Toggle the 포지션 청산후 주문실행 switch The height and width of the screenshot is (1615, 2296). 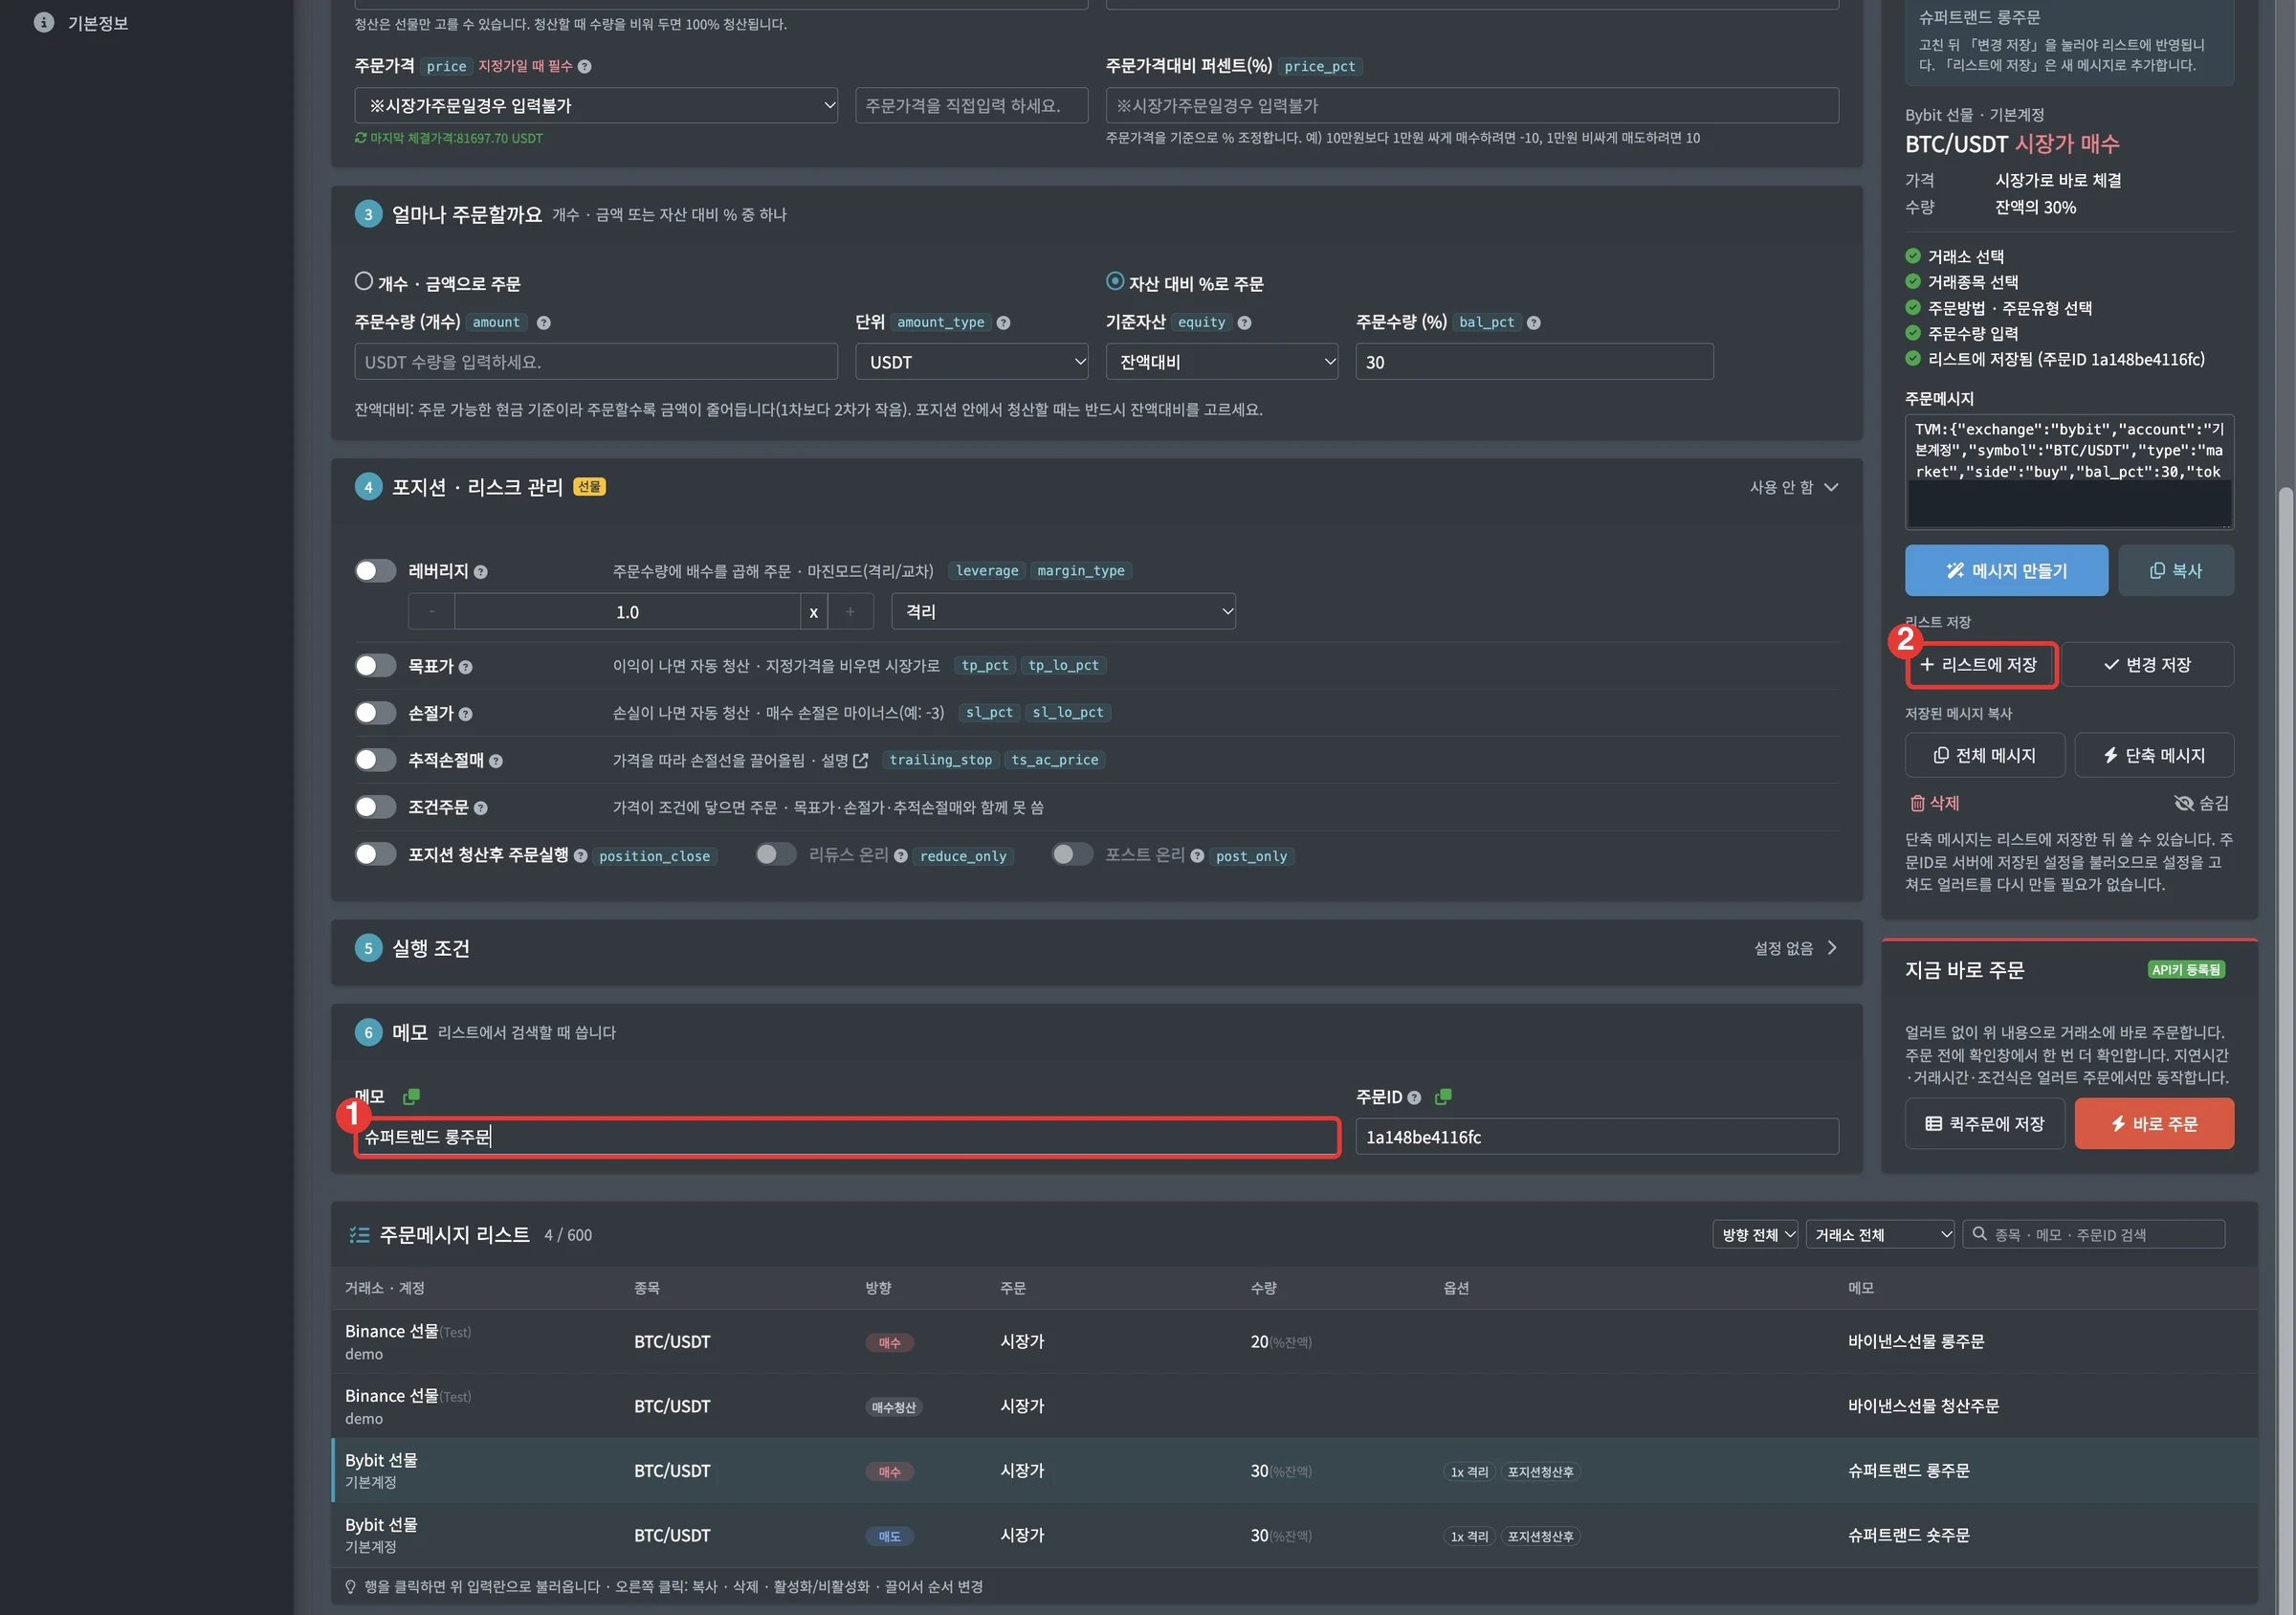(x=376, y=854)
